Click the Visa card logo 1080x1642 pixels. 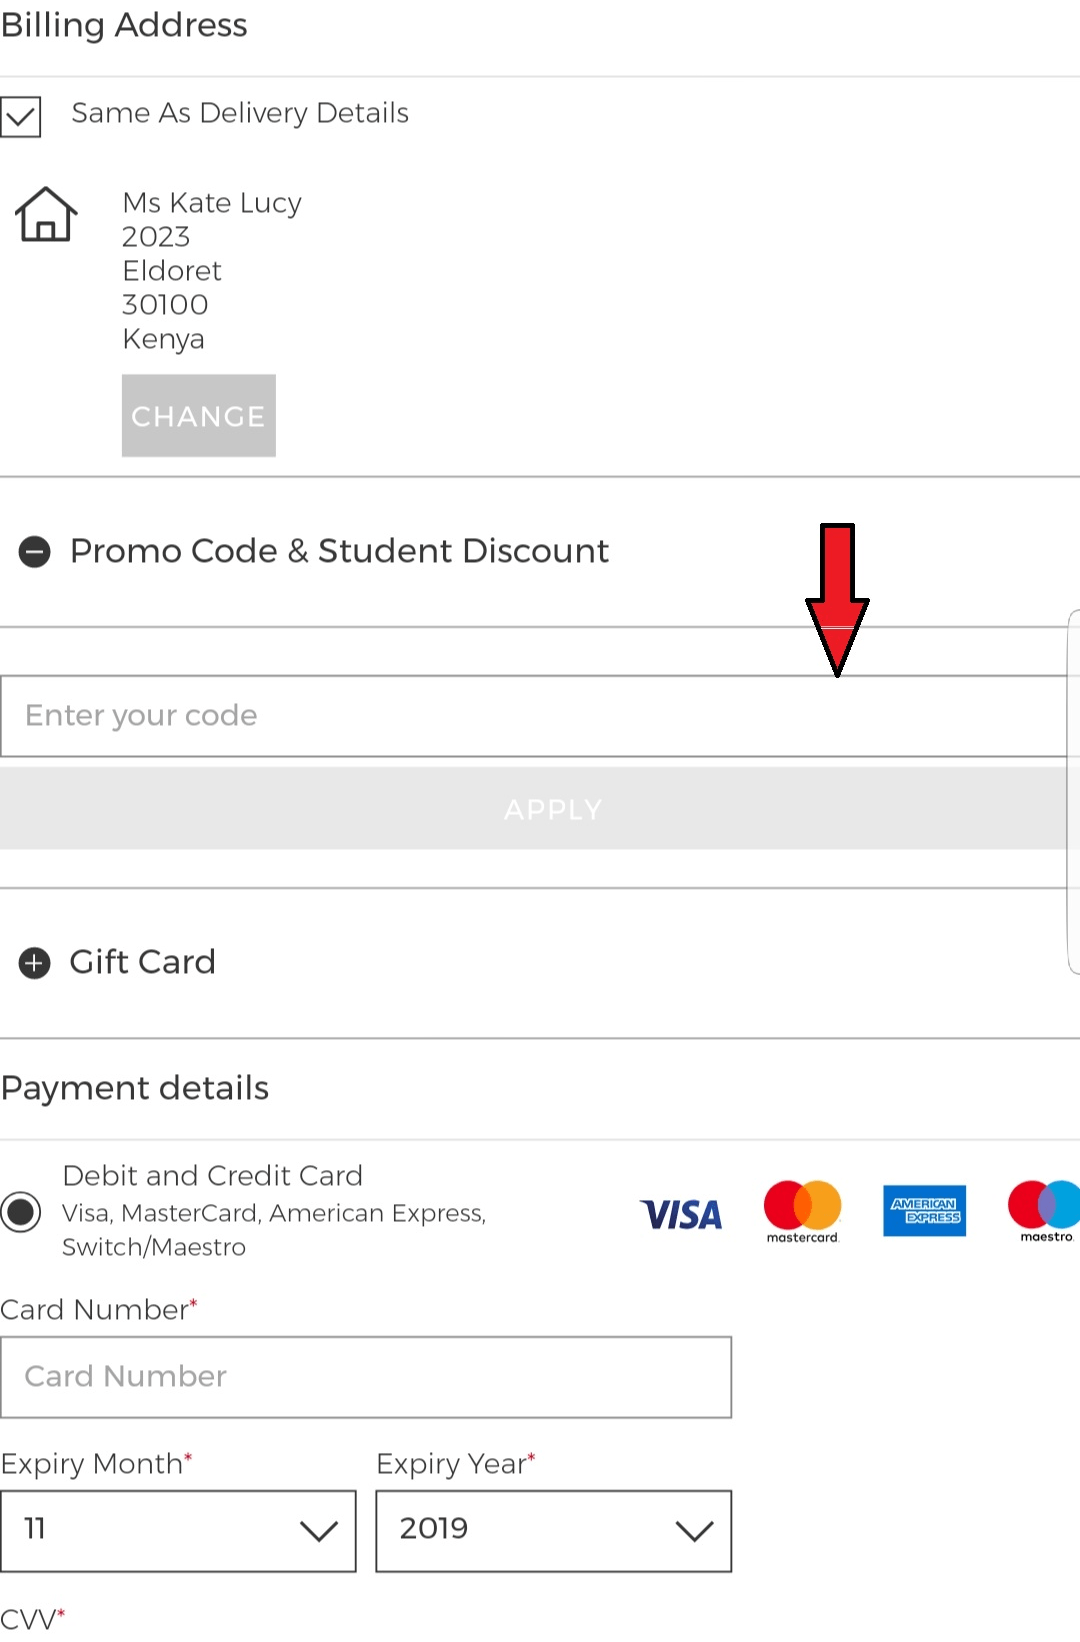[x=681, y=1214]
